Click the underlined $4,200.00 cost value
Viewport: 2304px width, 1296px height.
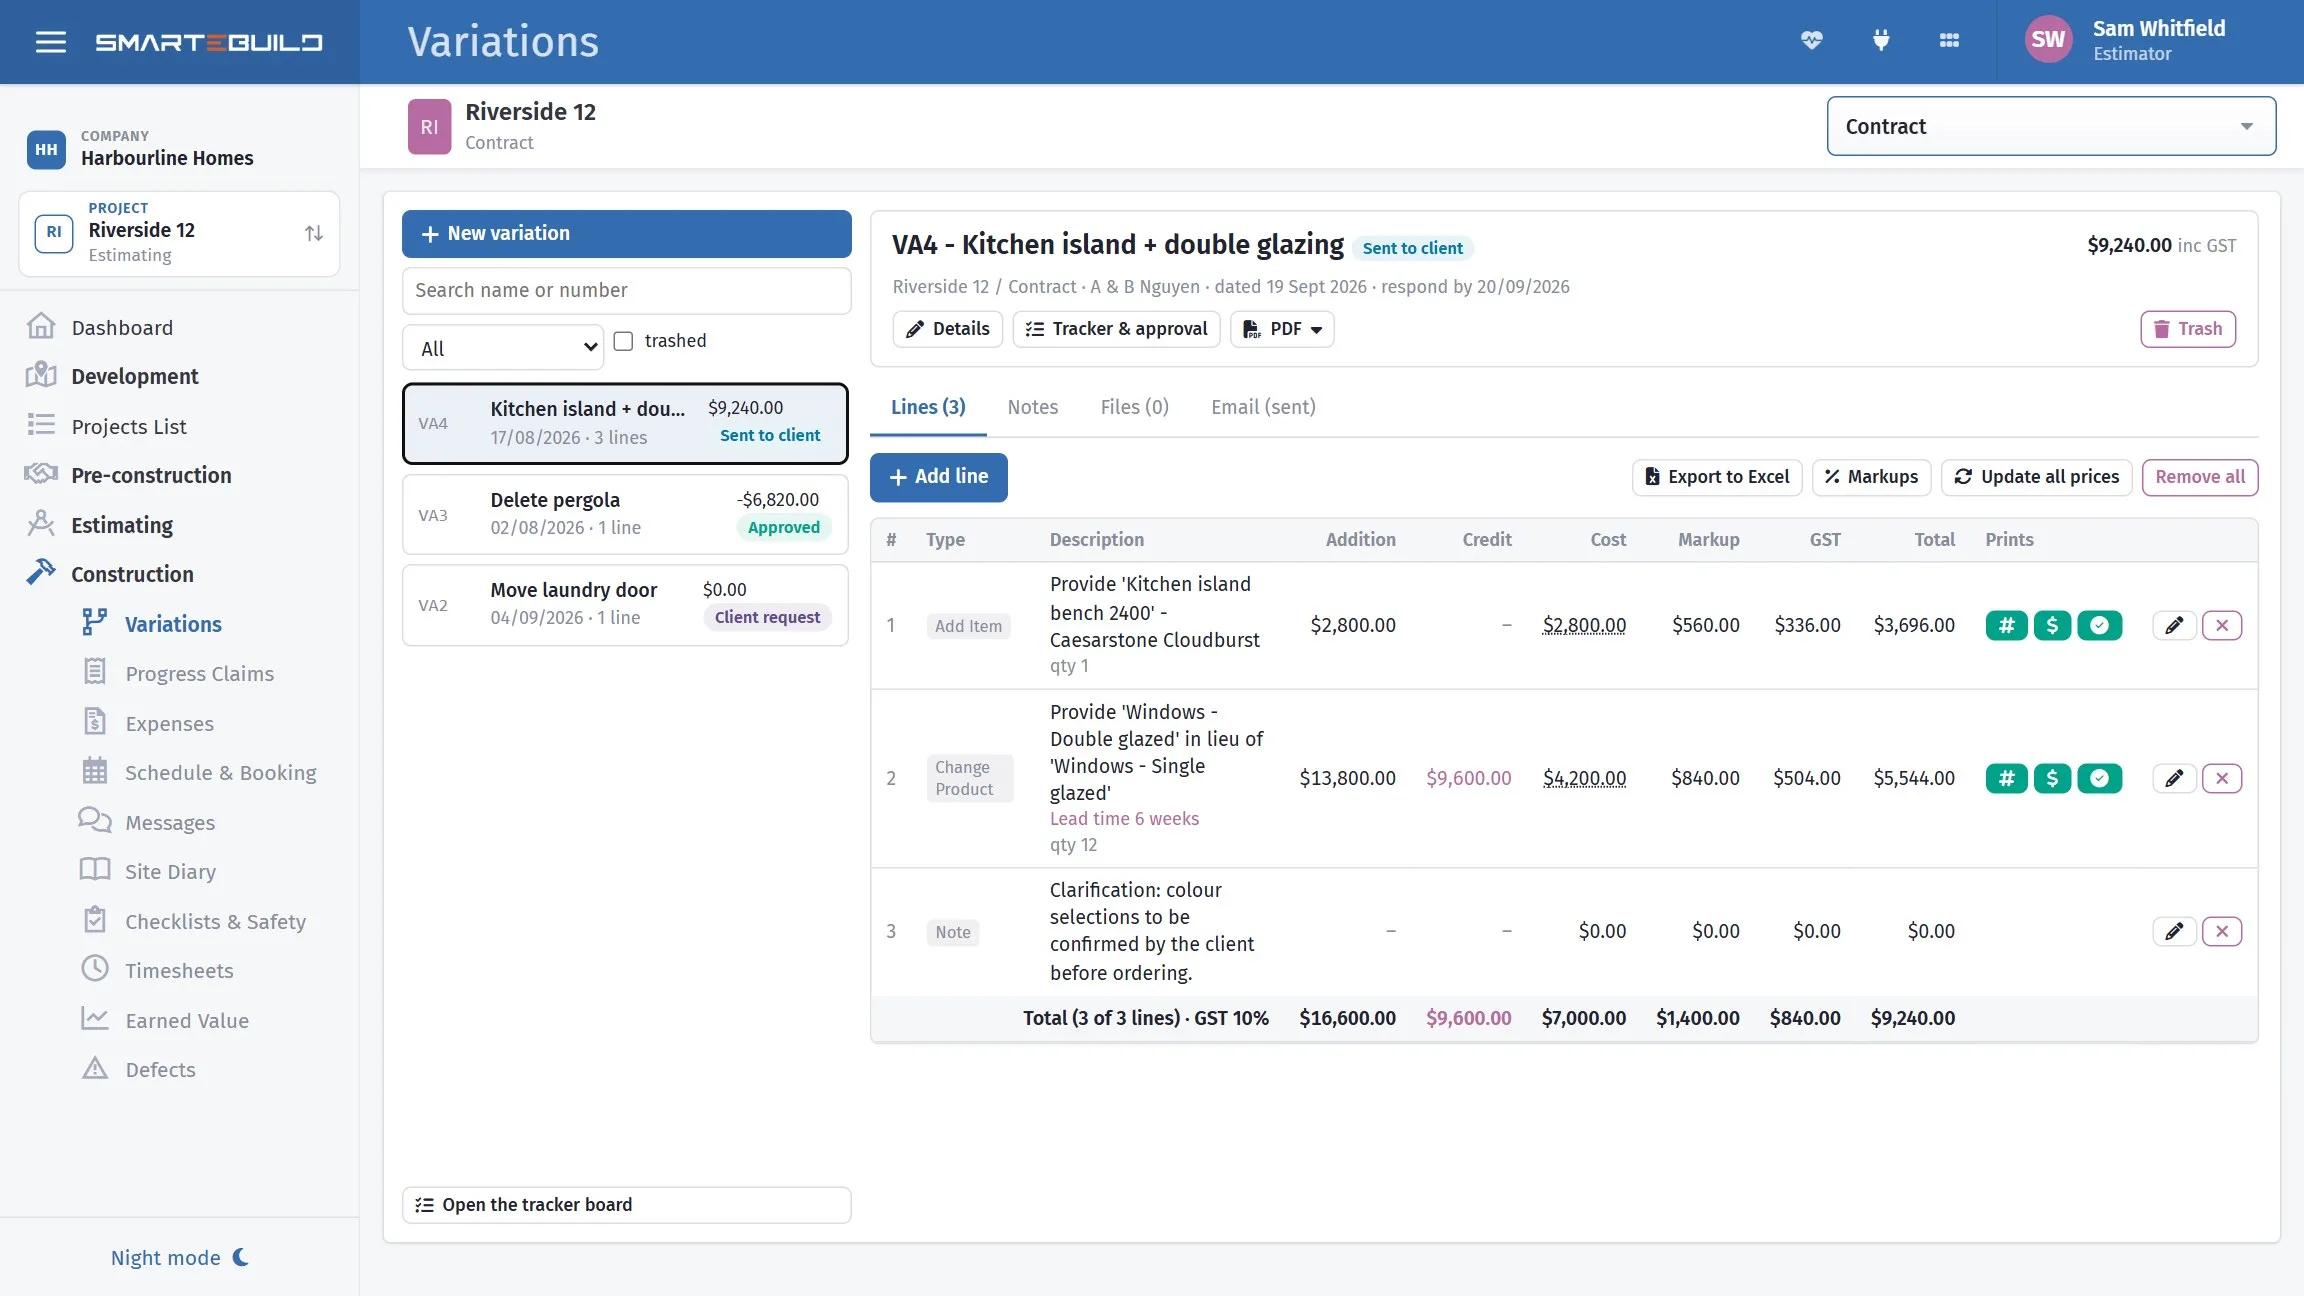tap(1584, 778)
